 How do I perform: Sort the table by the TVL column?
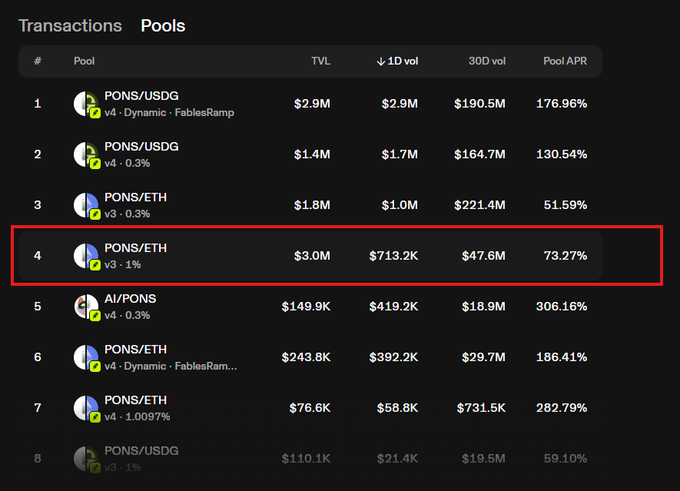tap(320, 61)
